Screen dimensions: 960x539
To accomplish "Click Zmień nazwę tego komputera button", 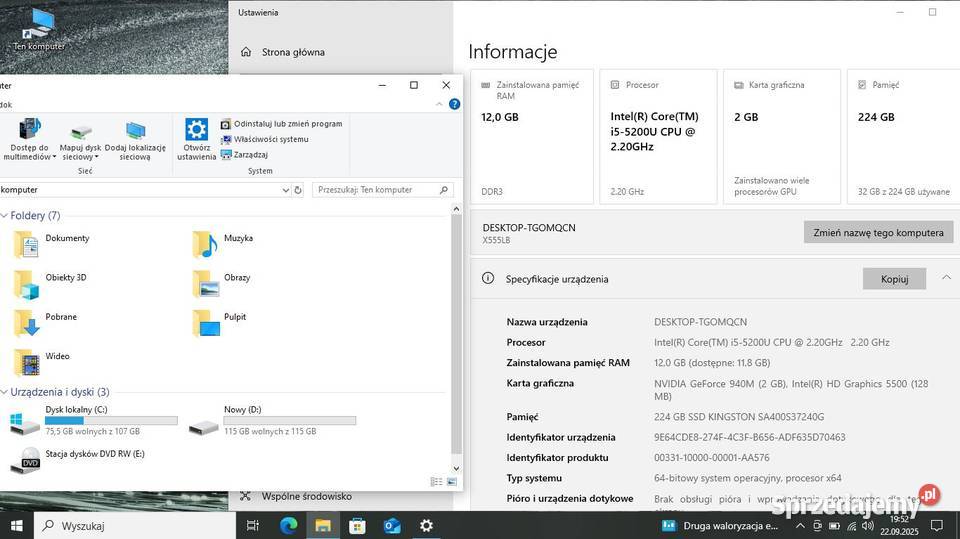I will pos(878,232).
